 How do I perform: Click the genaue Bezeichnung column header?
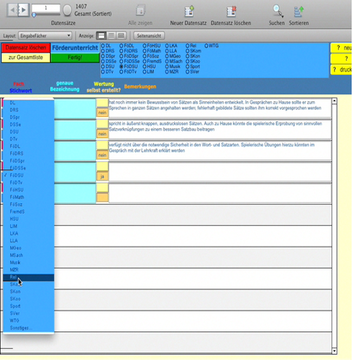(65, 86)
